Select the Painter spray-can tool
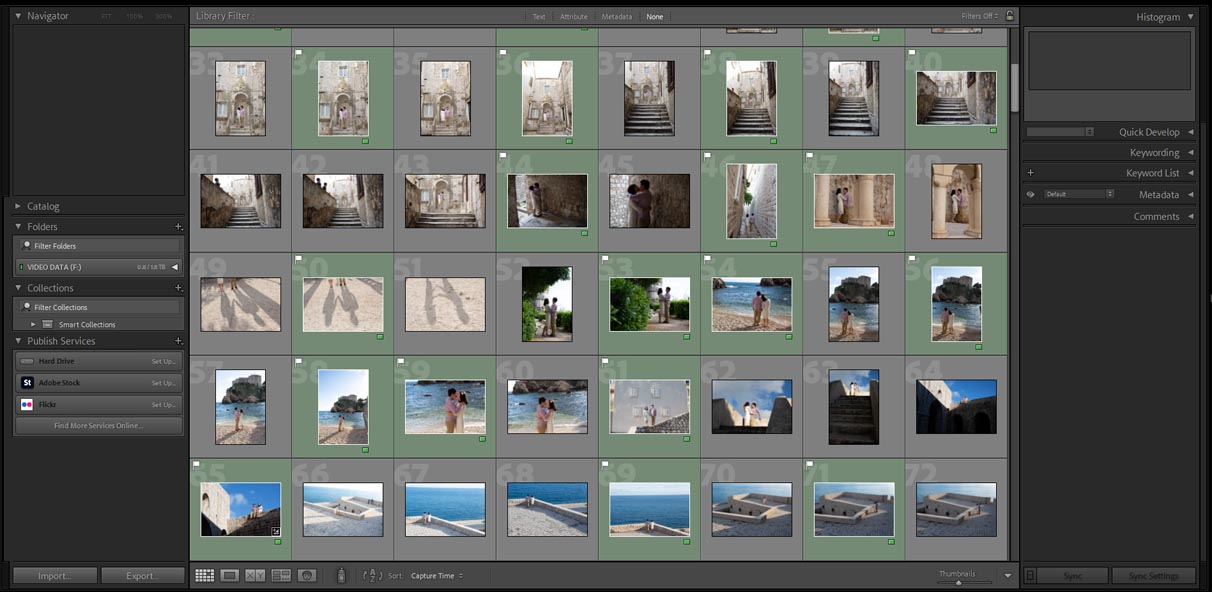This screenshot has height=592, width=1212. [340, 575]
